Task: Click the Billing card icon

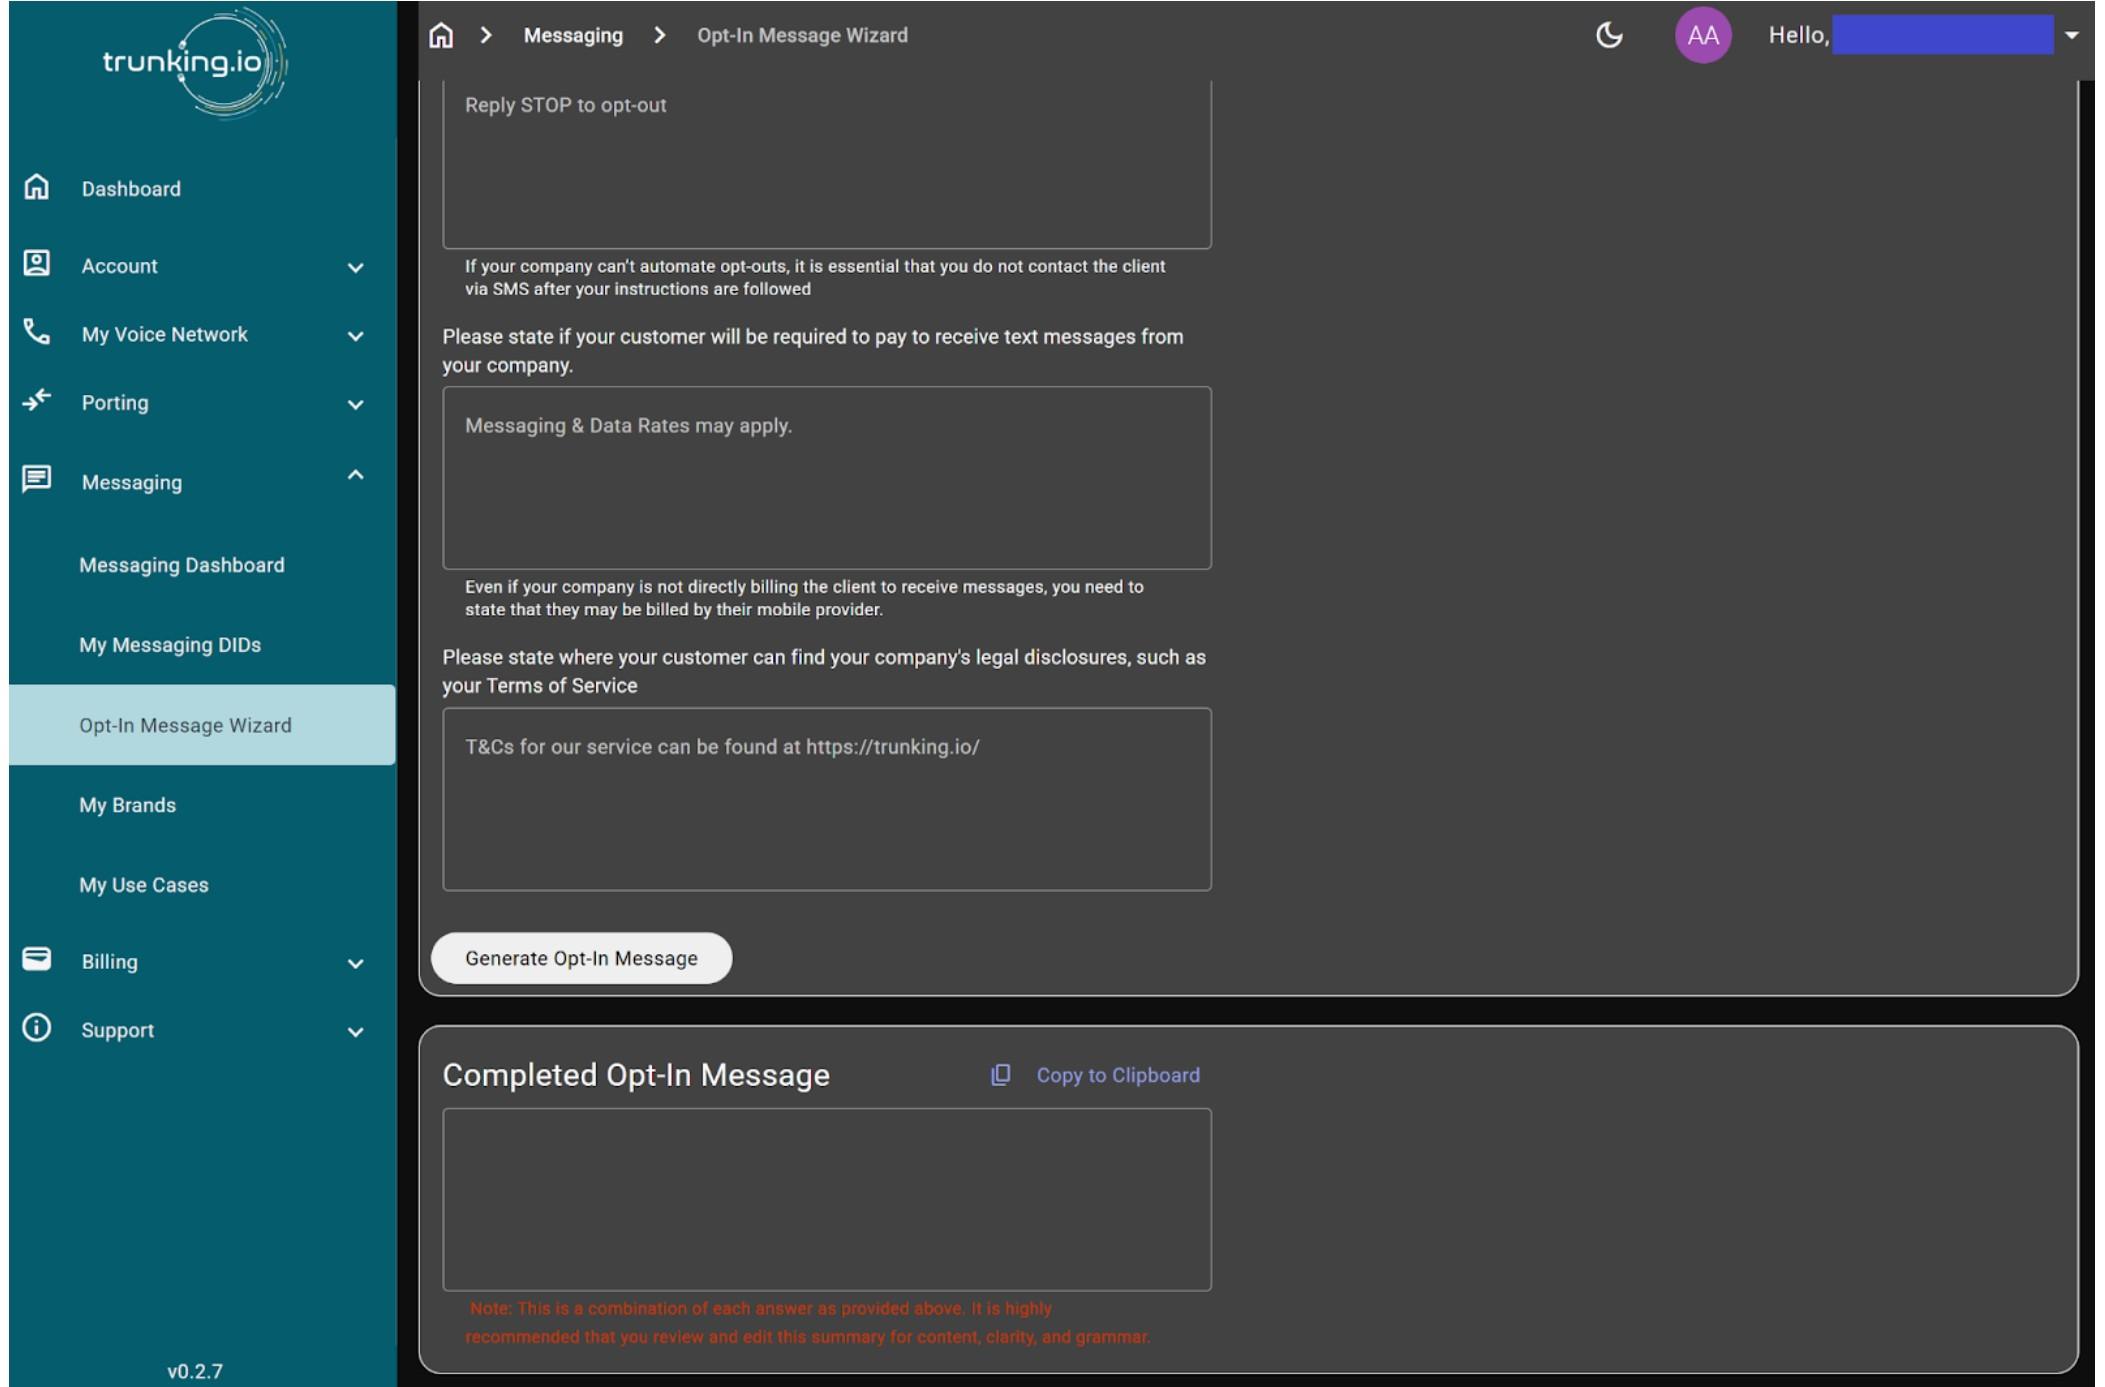Action: pos(37,960)
